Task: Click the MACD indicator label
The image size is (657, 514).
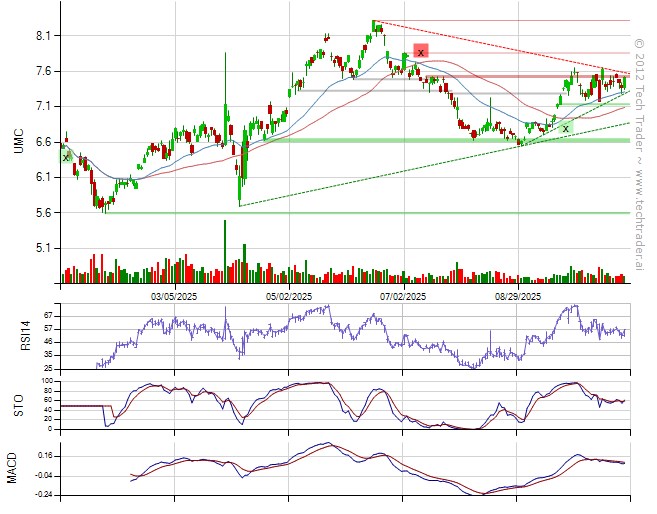Action: (13, 469)
